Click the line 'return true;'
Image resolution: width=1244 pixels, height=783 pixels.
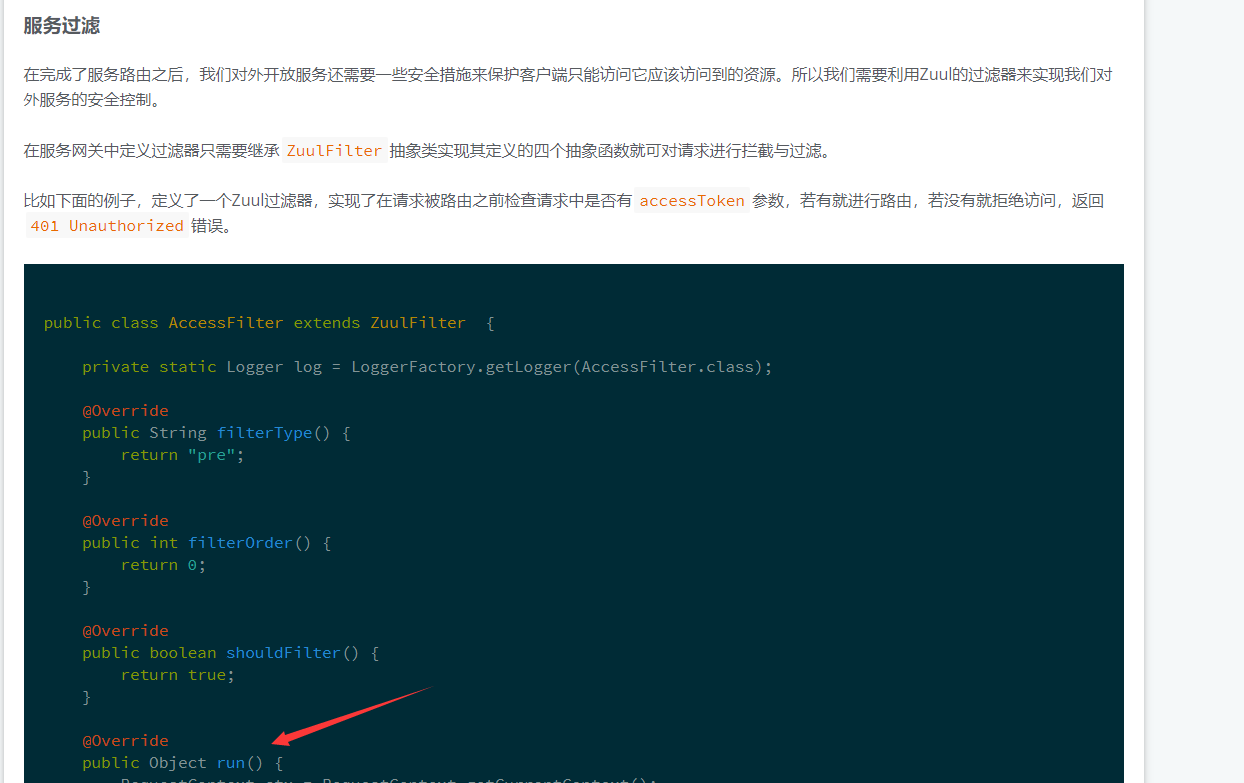pos(178,675)
